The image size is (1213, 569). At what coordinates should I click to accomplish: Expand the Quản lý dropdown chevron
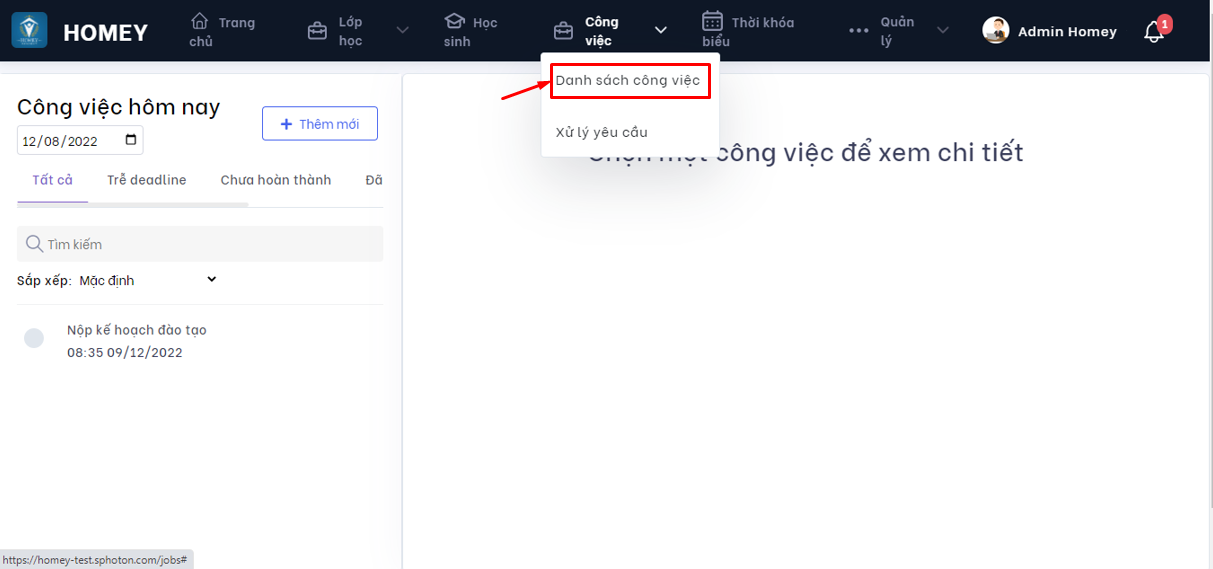click(x=942, y=31)
